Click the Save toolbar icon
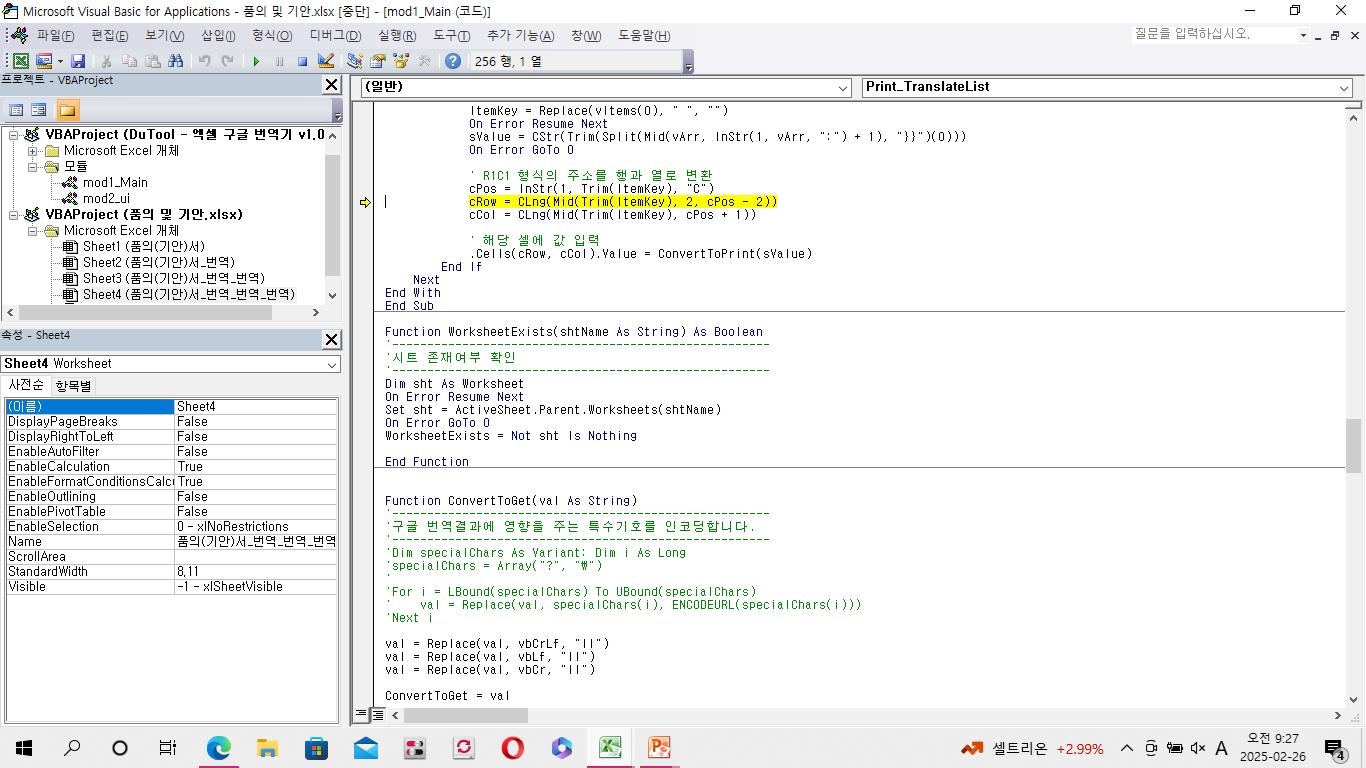Screen dimensions: 1366x768 click(78, 61)
